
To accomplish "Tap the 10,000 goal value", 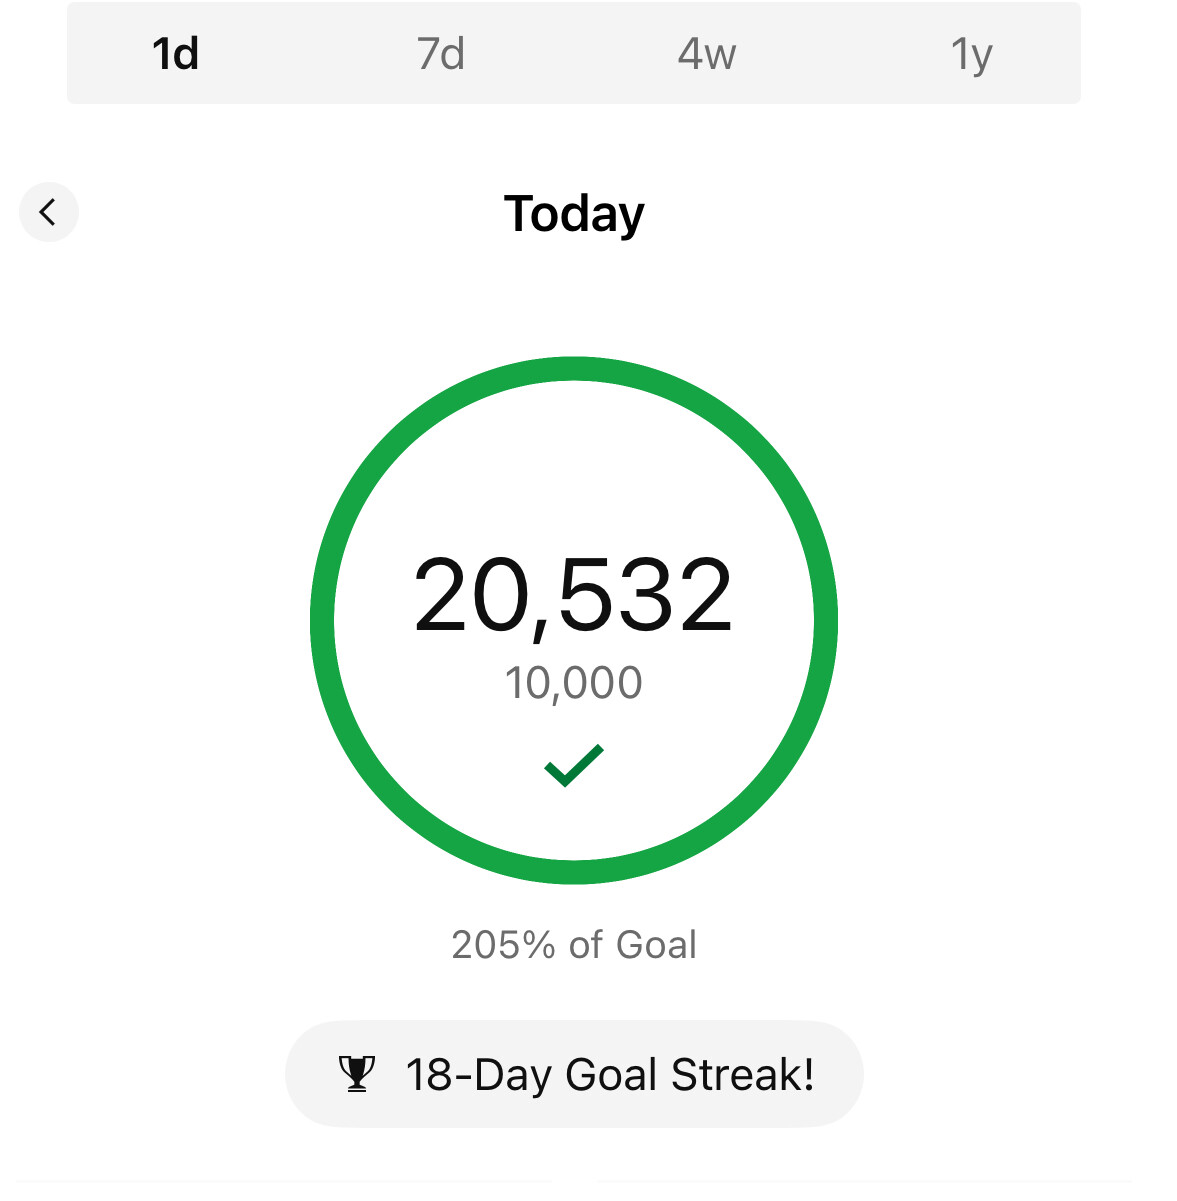I will pyautogui.click(x=574, y=684).
